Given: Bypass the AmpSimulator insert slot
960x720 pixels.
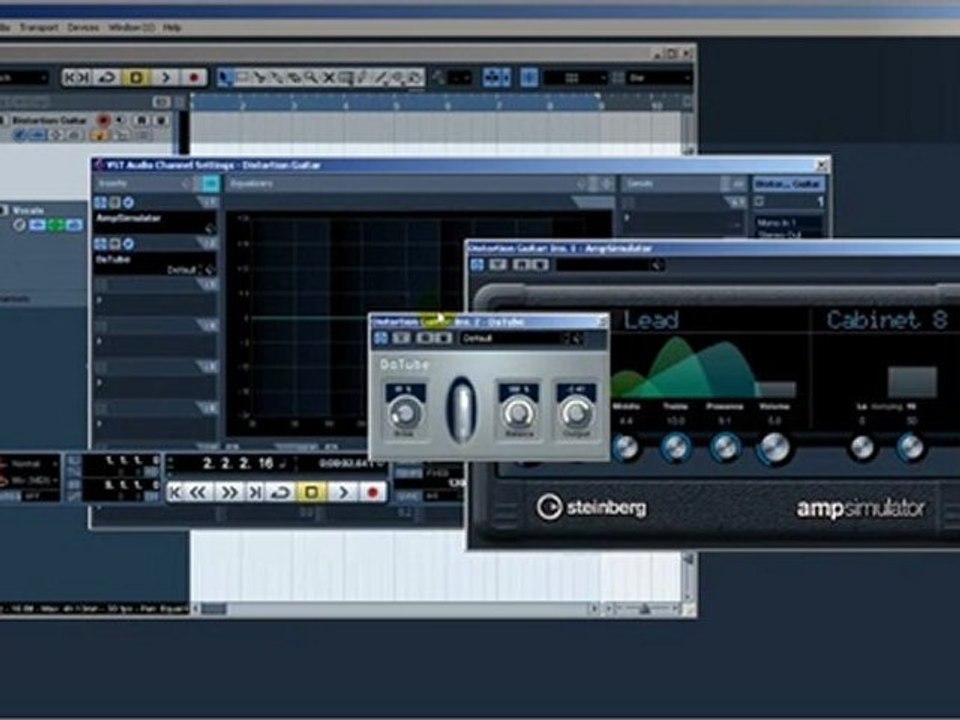Looking at the screenshot, I should [114, 202].
